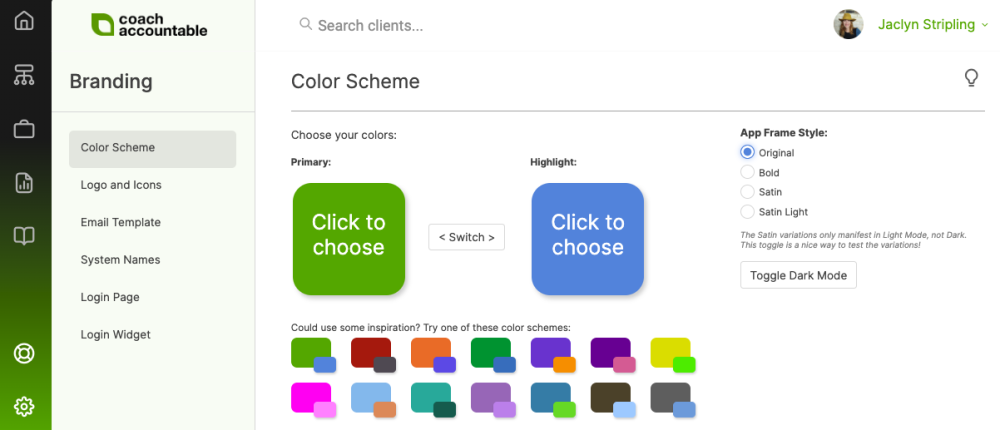Click the lifebuoy support icon
The height and width of the screenshot is (430, 1000).
coord(24,353)
